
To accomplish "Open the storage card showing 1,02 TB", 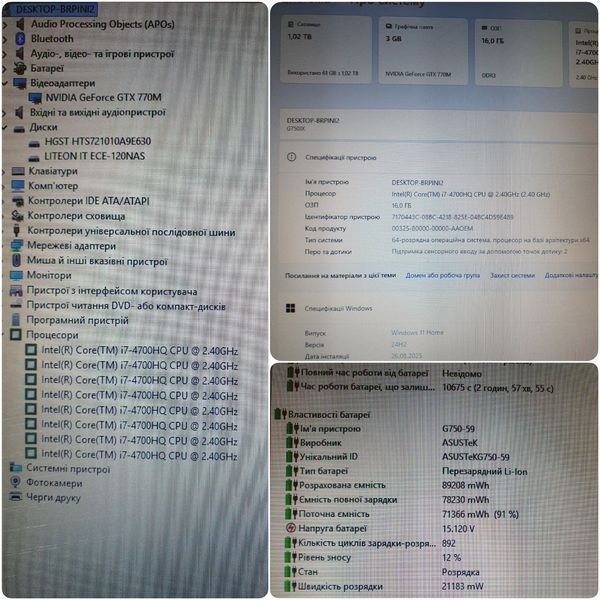I will pos(326,50).
